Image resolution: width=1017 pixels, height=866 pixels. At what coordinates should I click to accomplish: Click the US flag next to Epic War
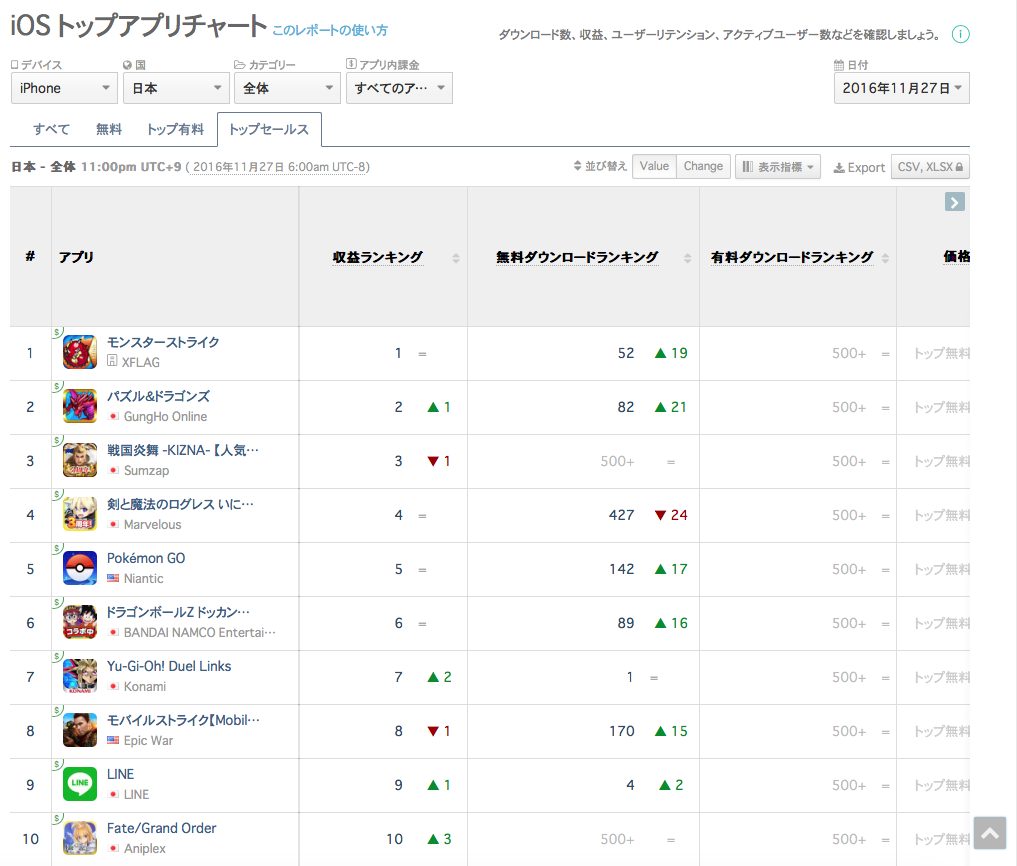pyautogui.click(x=114, y=740)
